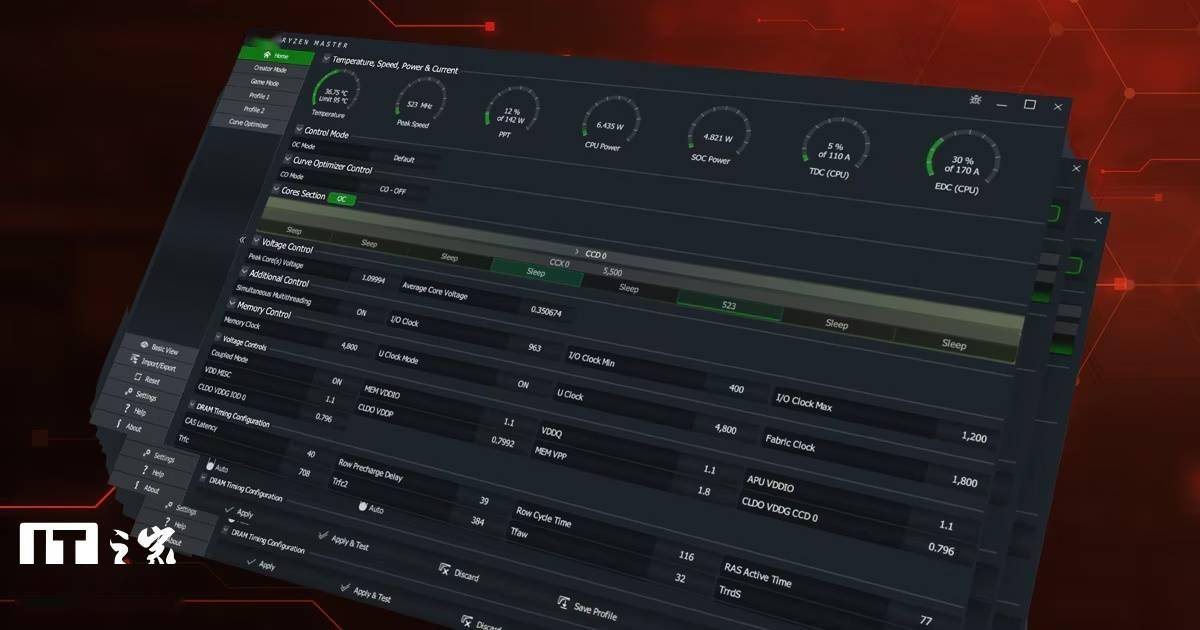Viewport: 1200px width, 630px height.
Task: Open Settings listed below Reset in front window
Action: click(x=140, y=395)
